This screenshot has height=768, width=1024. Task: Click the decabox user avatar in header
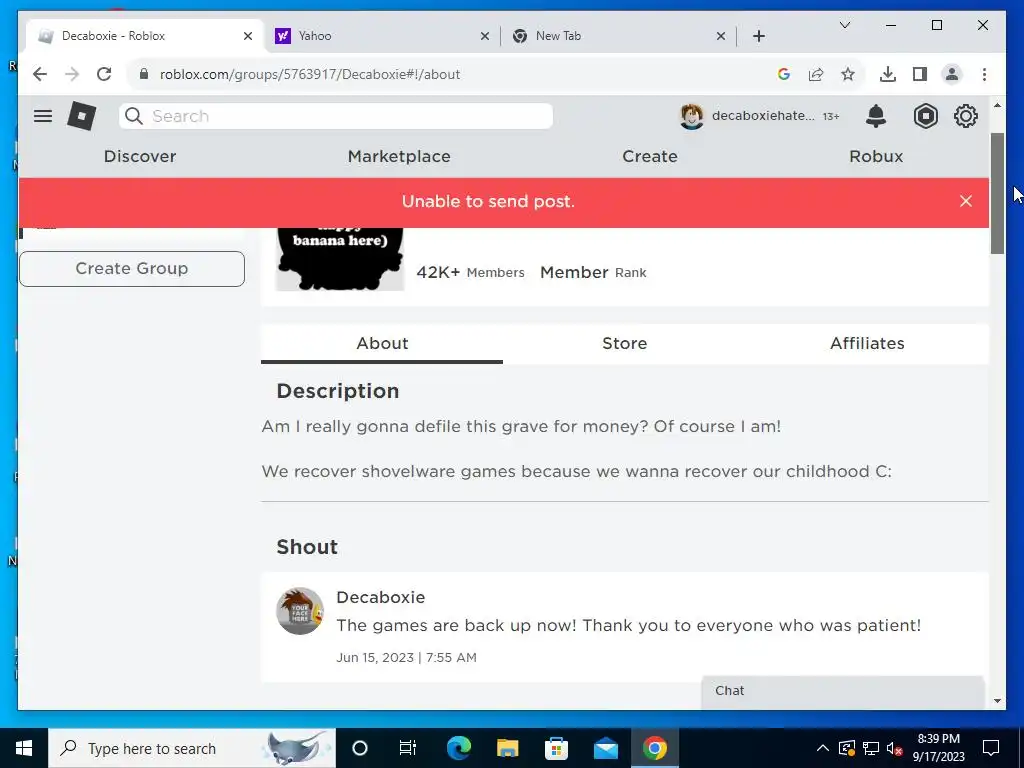(692, 116)
